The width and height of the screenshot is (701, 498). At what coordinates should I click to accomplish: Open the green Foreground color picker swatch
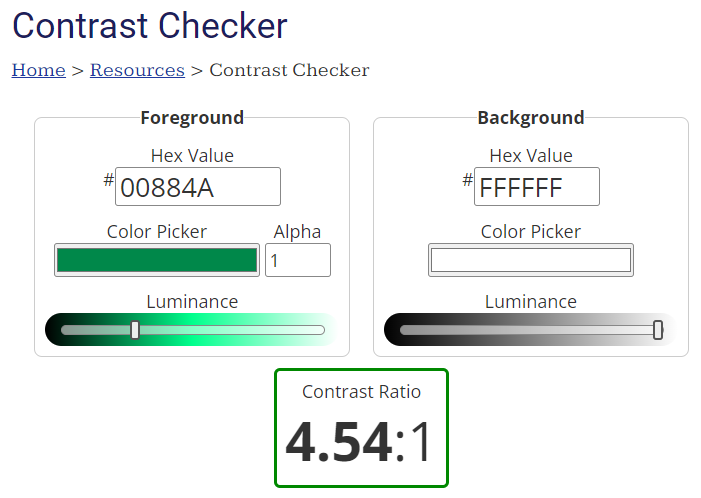click(157, 260)
